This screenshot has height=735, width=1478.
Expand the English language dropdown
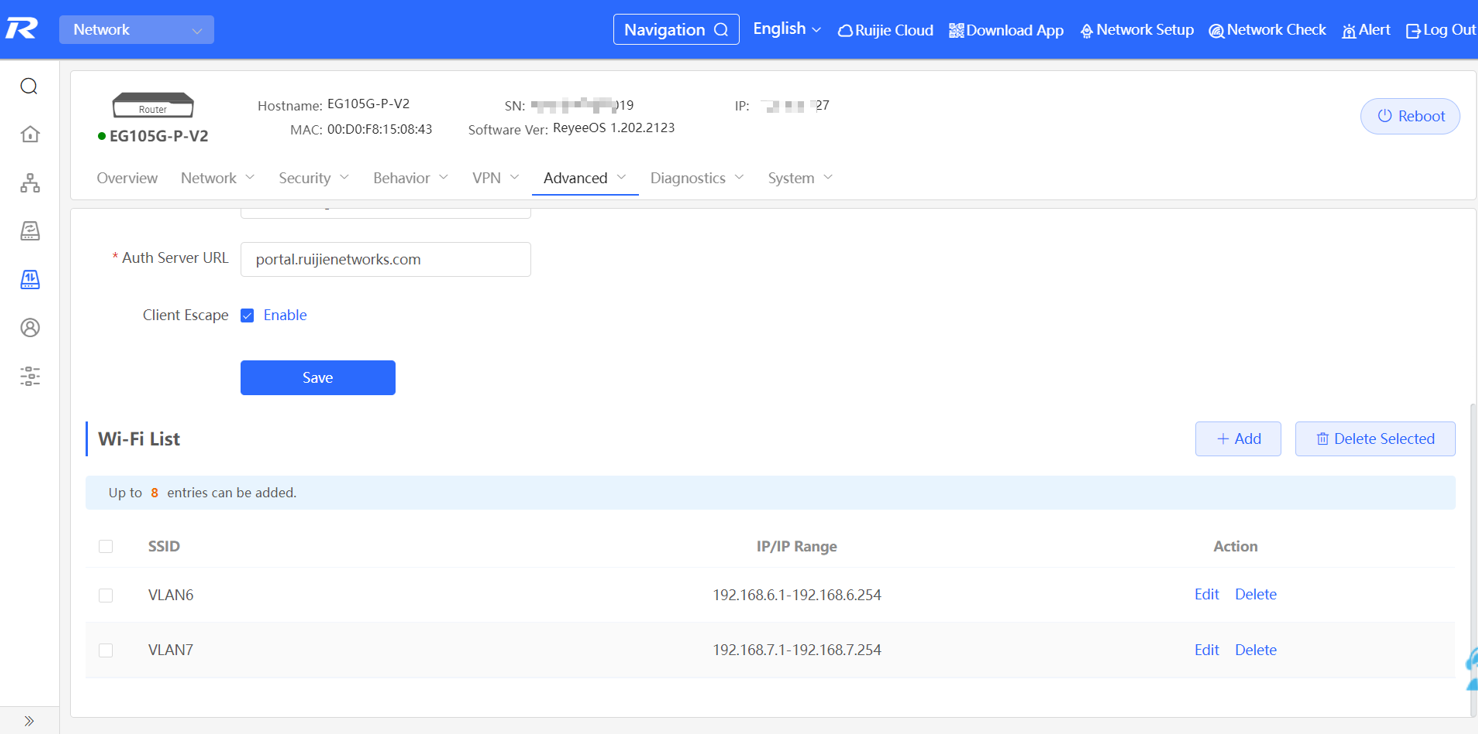tap(786, 29)
